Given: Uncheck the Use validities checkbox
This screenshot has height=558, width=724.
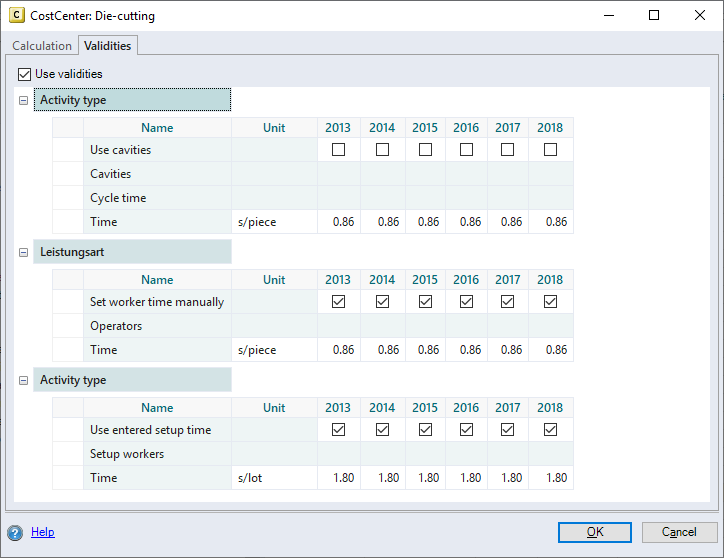Looking at the screenshot, I should (x=25, y=74).
